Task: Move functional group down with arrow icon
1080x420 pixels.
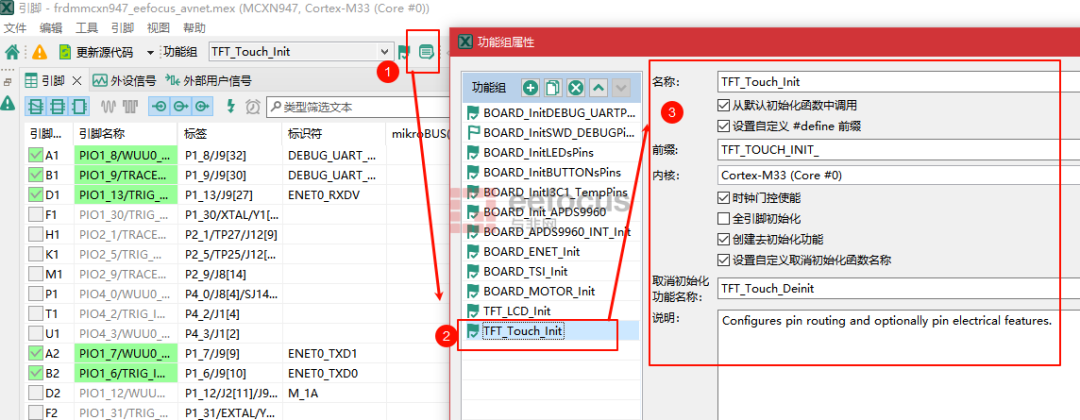Action: 621,87
